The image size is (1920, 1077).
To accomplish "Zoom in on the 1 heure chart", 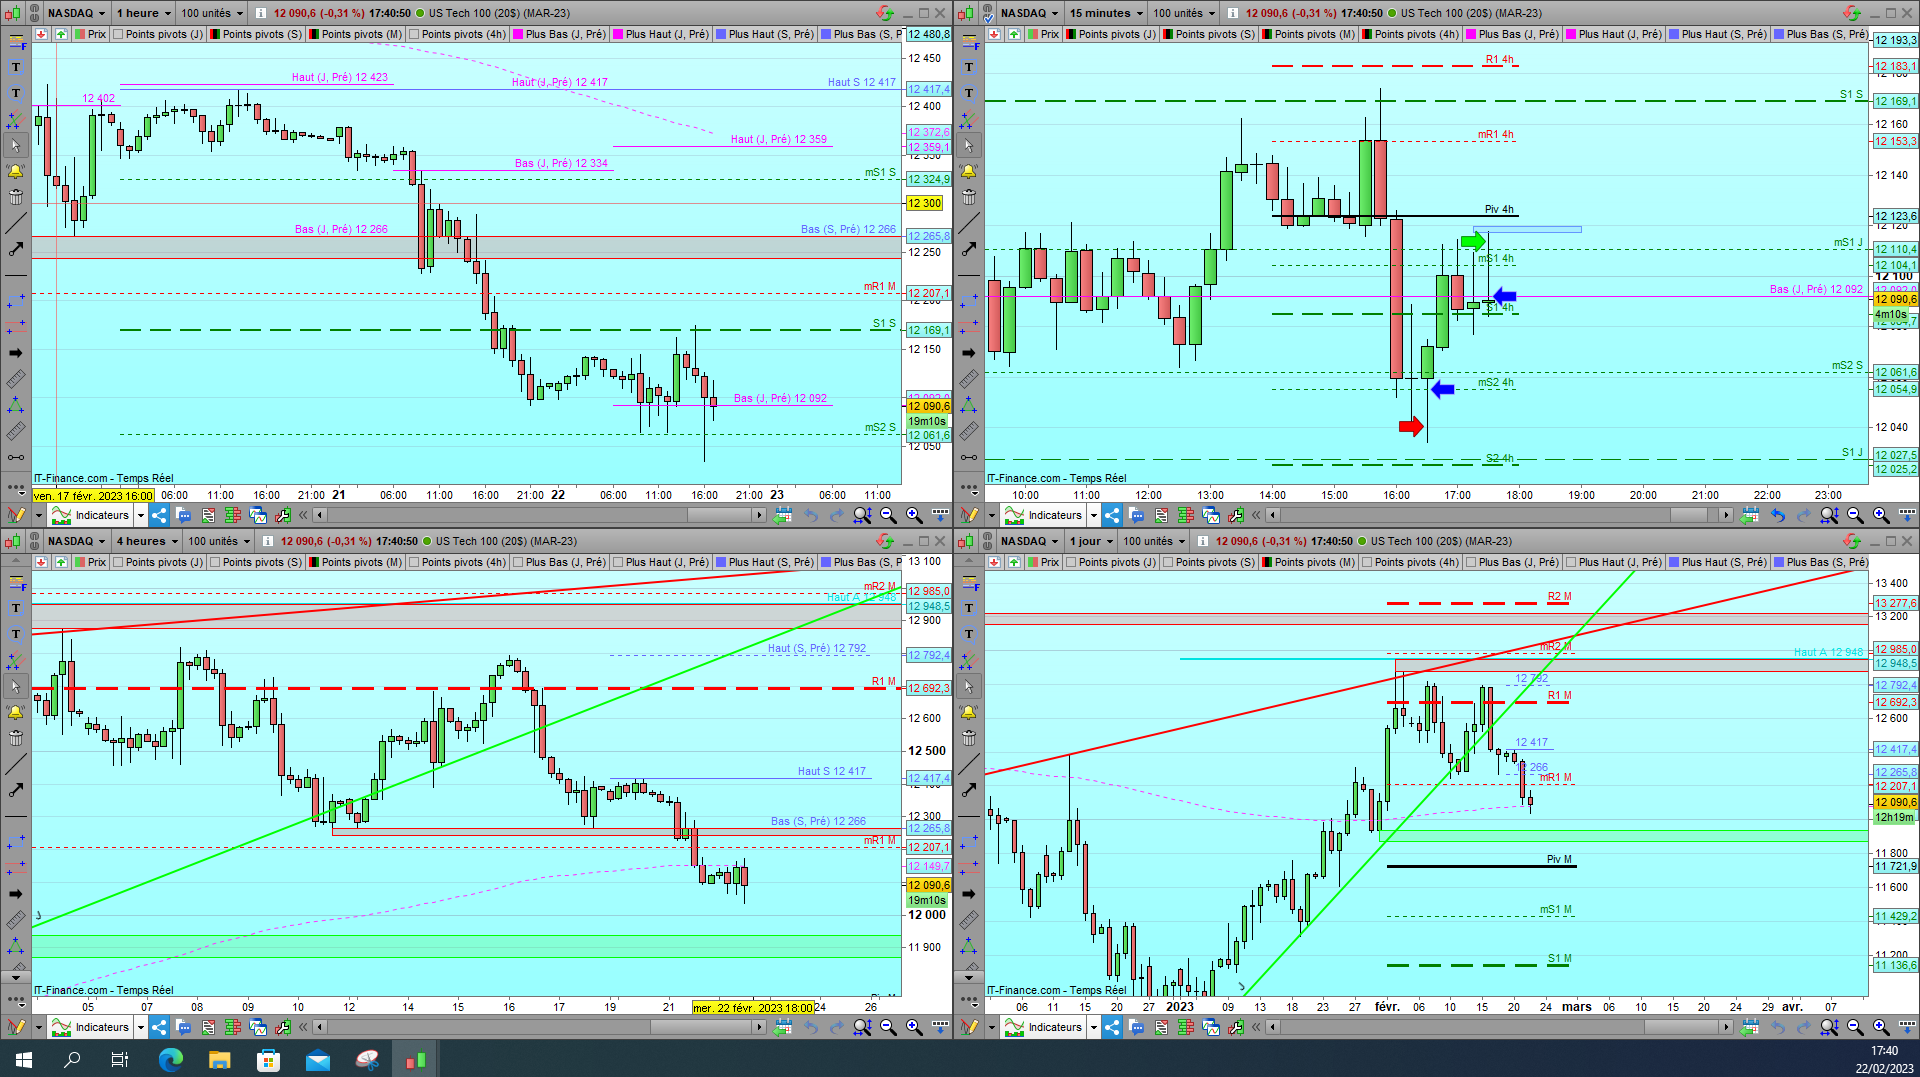I will point(914,515).
